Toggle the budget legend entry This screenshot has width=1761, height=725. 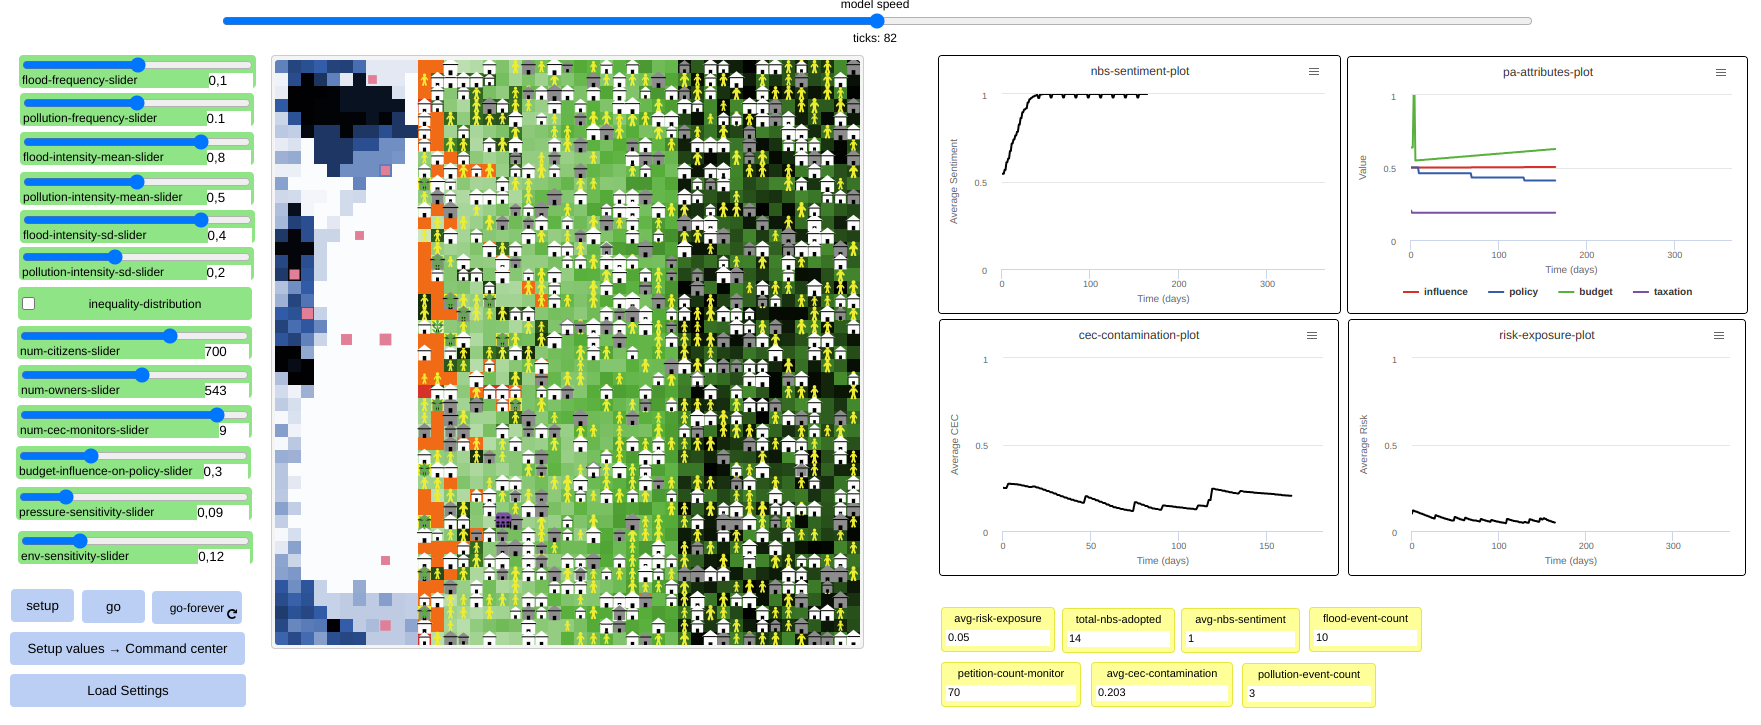1585,292
